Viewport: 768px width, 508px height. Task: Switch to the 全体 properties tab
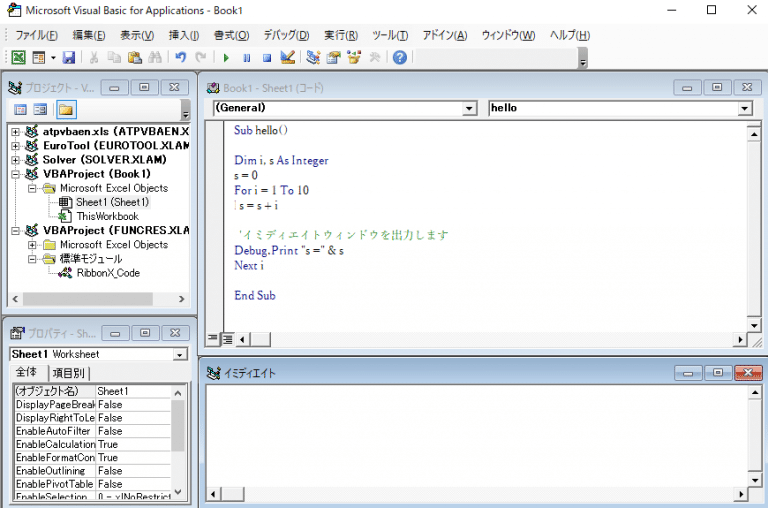pyautogui.click(x=26, y=372)
